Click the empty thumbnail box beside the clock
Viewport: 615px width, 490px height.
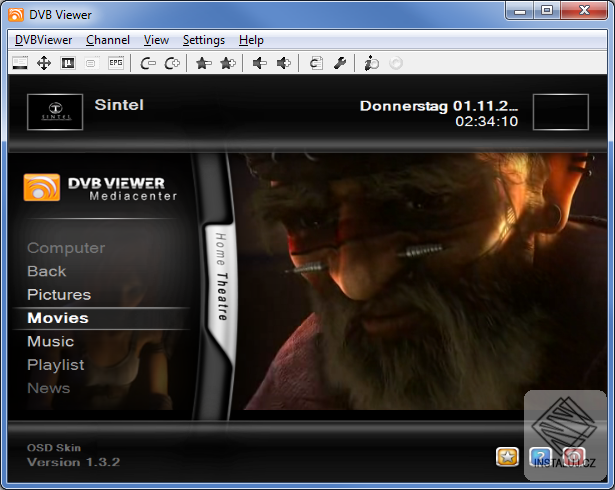[560, 112]
